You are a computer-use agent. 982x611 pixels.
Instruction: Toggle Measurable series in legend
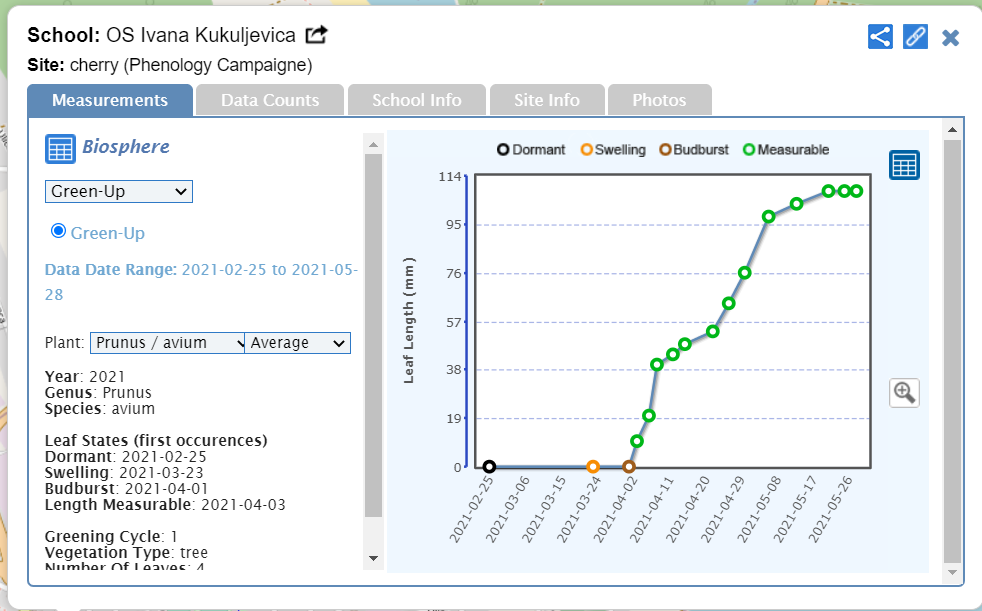click(785, 150)
